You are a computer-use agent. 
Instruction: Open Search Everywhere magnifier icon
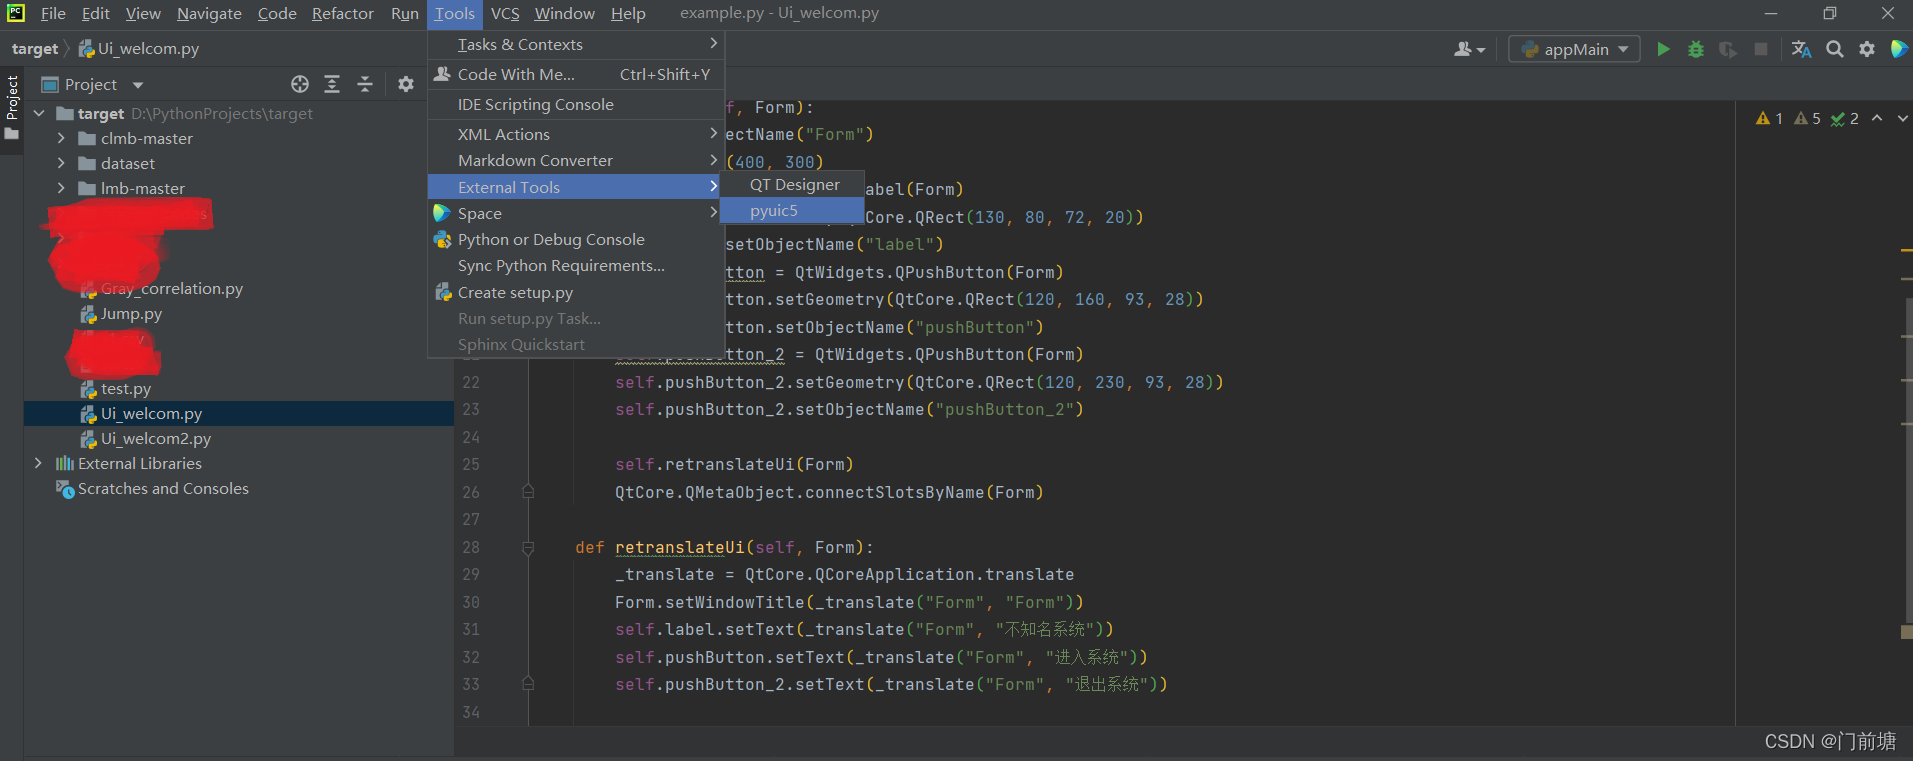1835,49
